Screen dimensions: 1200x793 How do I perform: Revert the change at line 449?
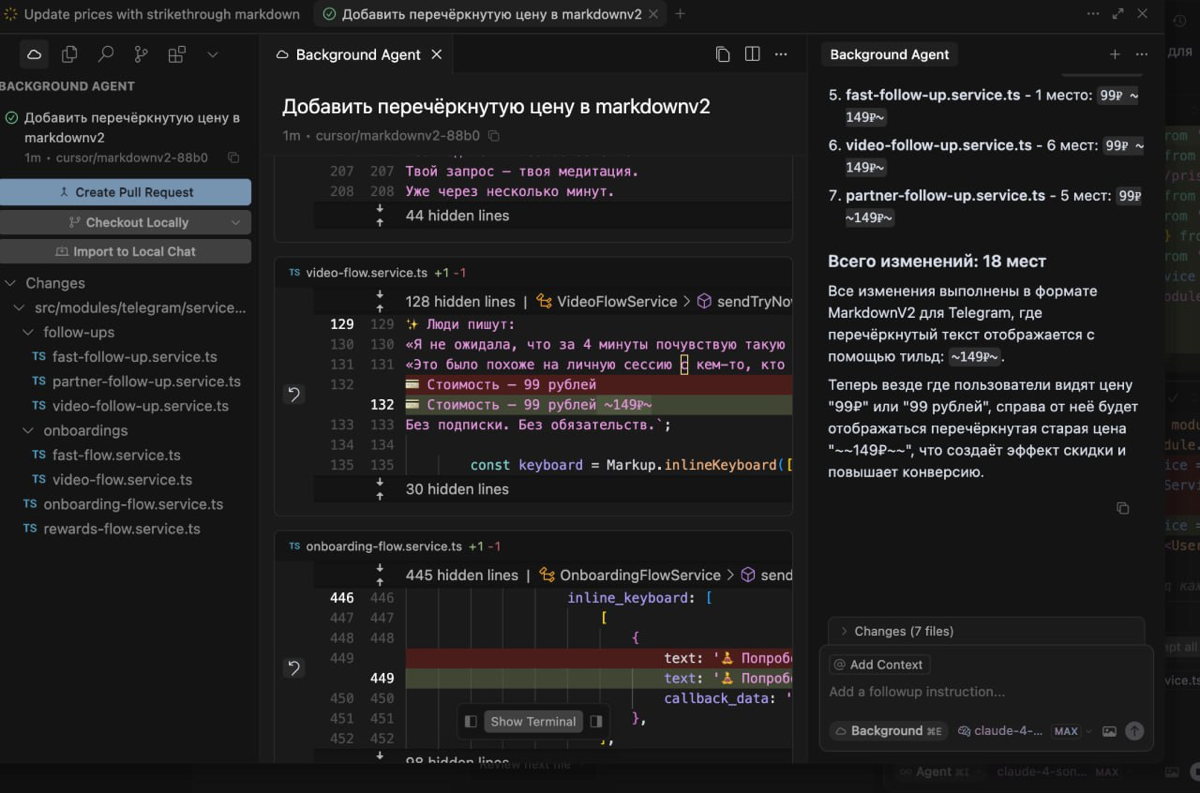[293, 668]
